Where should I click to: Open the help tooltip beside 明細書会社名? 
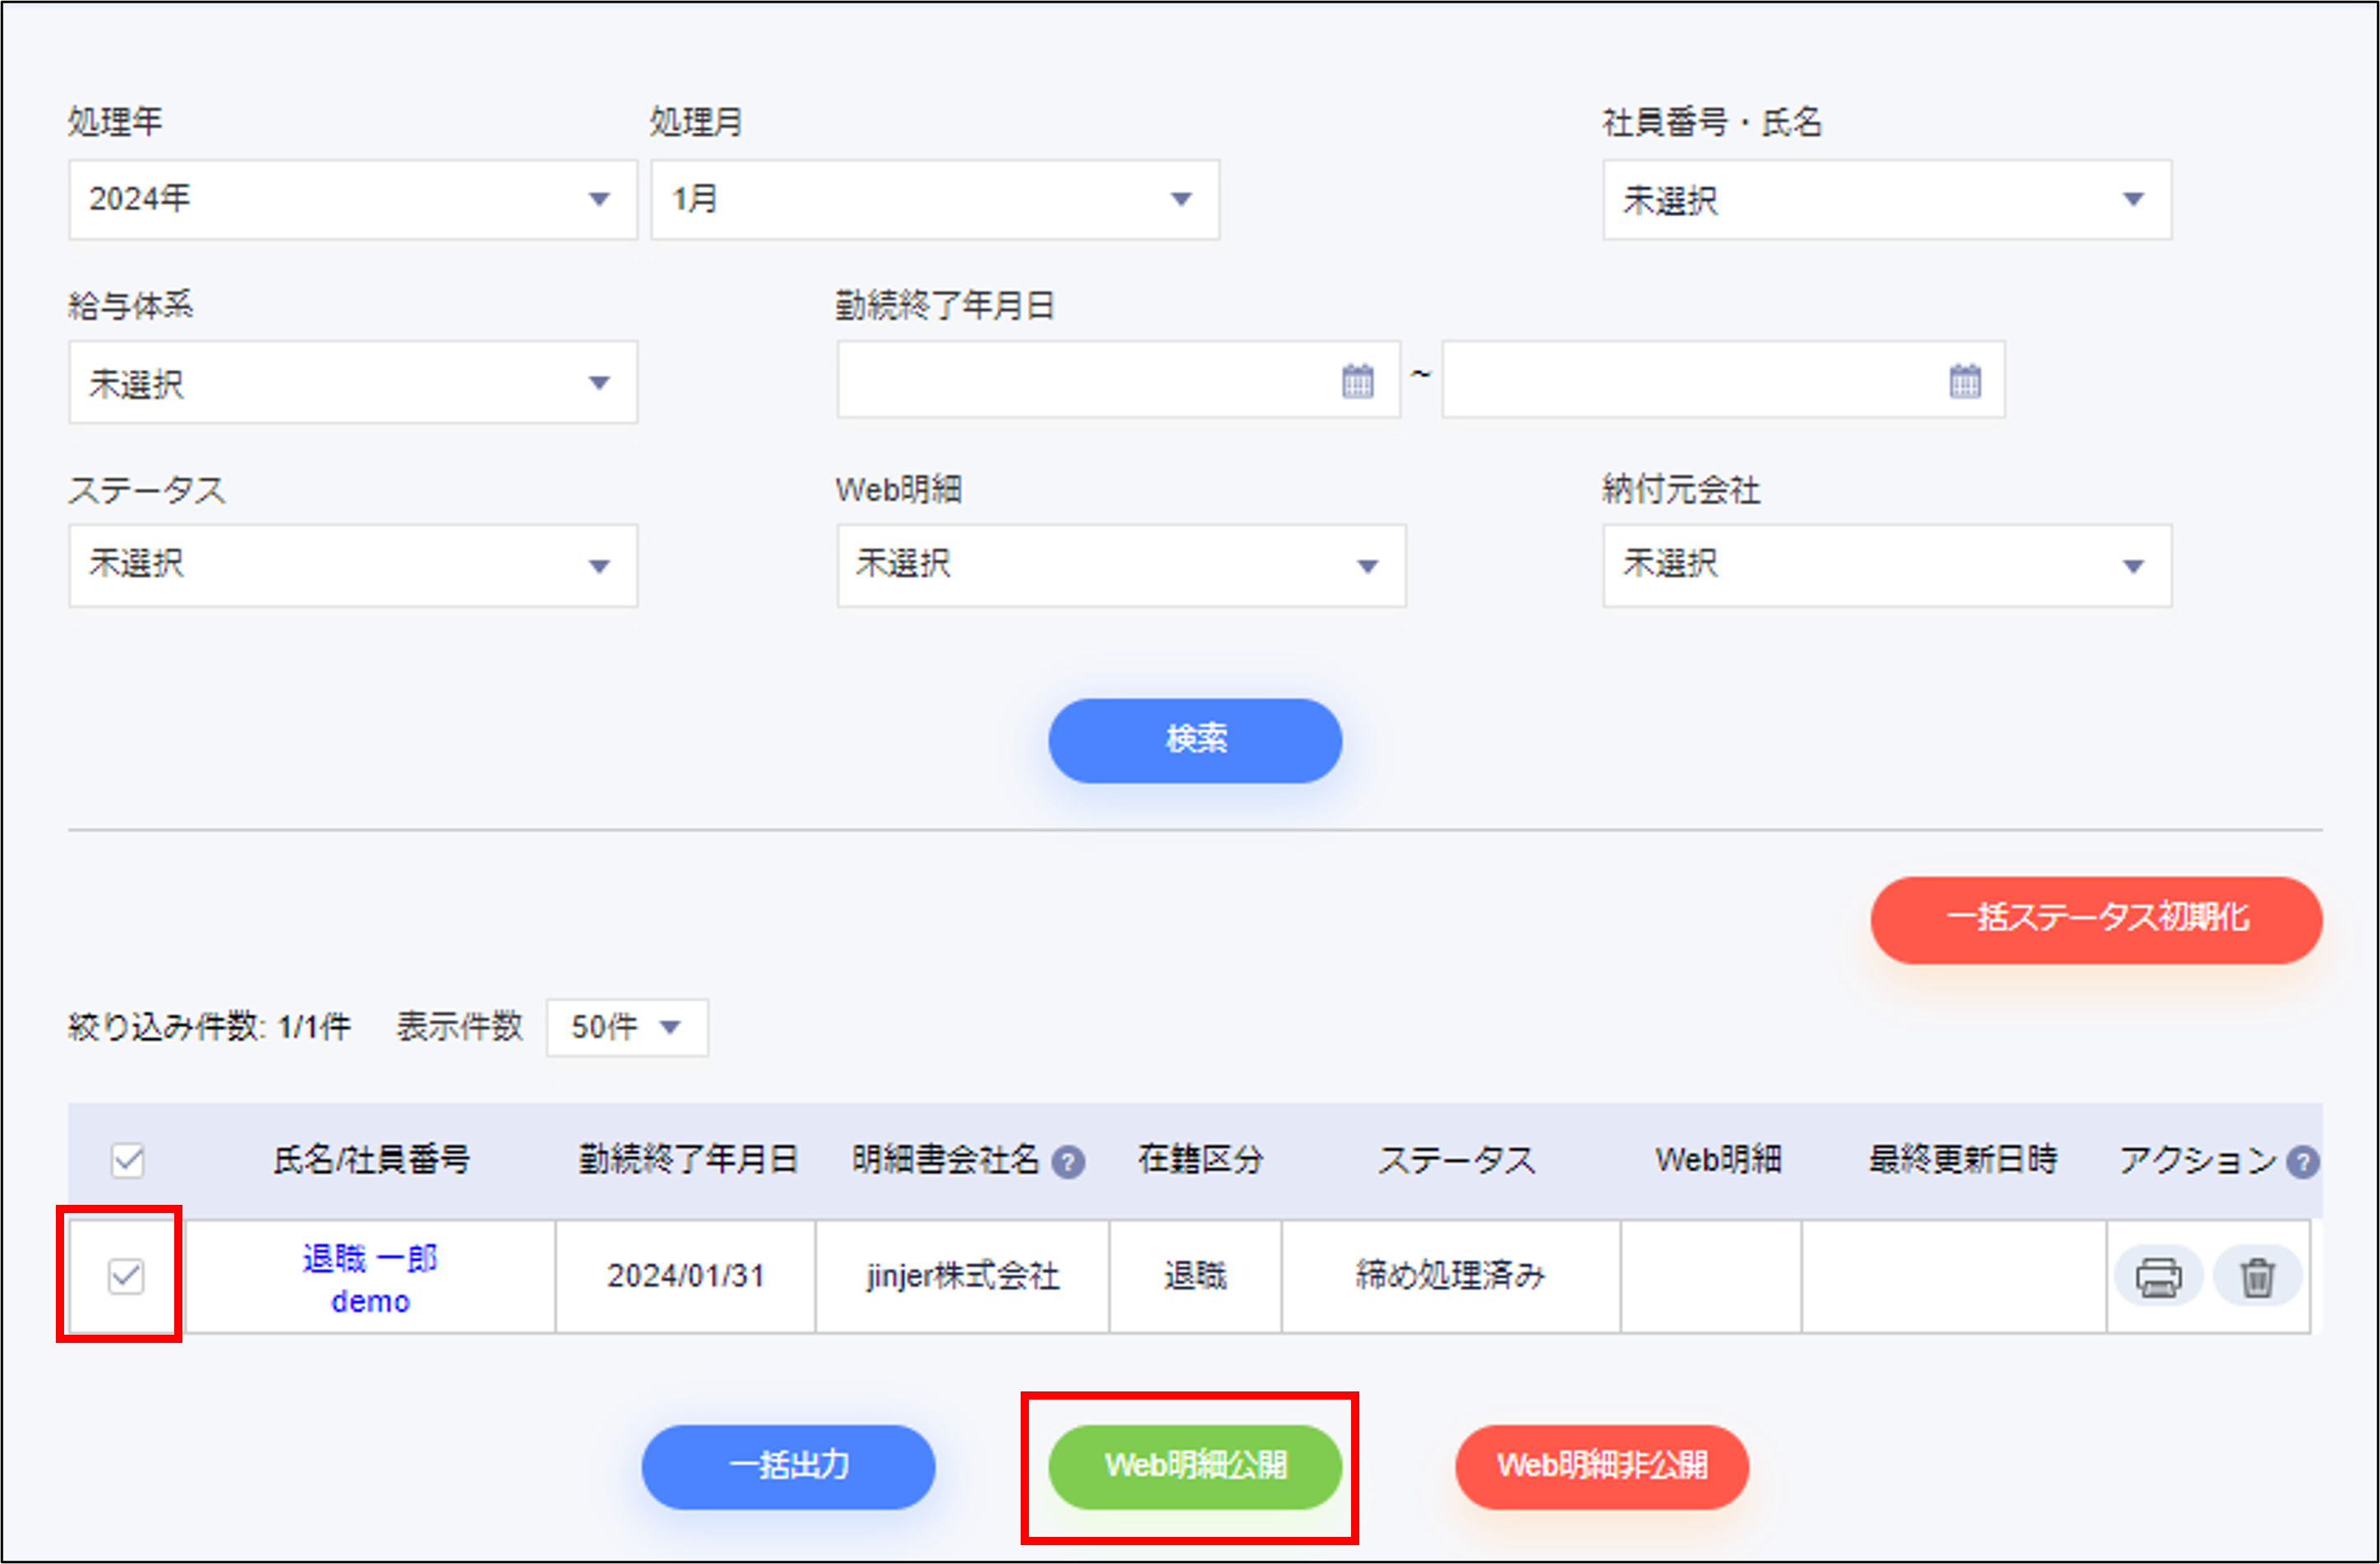[1070, 1160]
